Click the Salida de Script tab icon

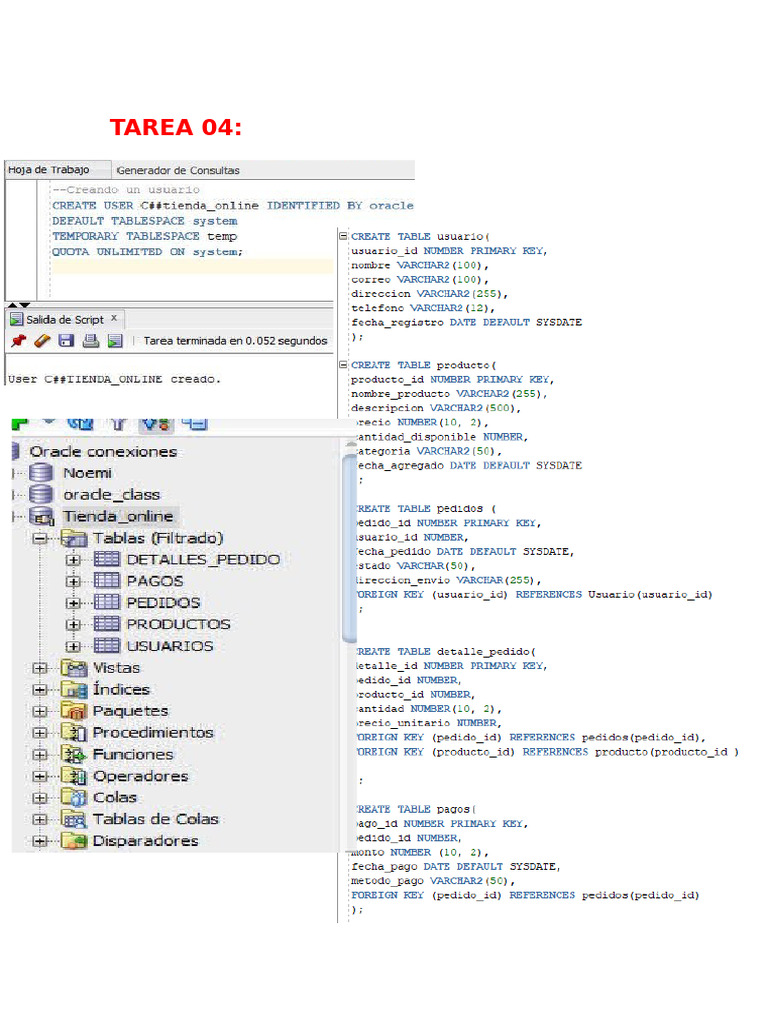tap(16, 319)
